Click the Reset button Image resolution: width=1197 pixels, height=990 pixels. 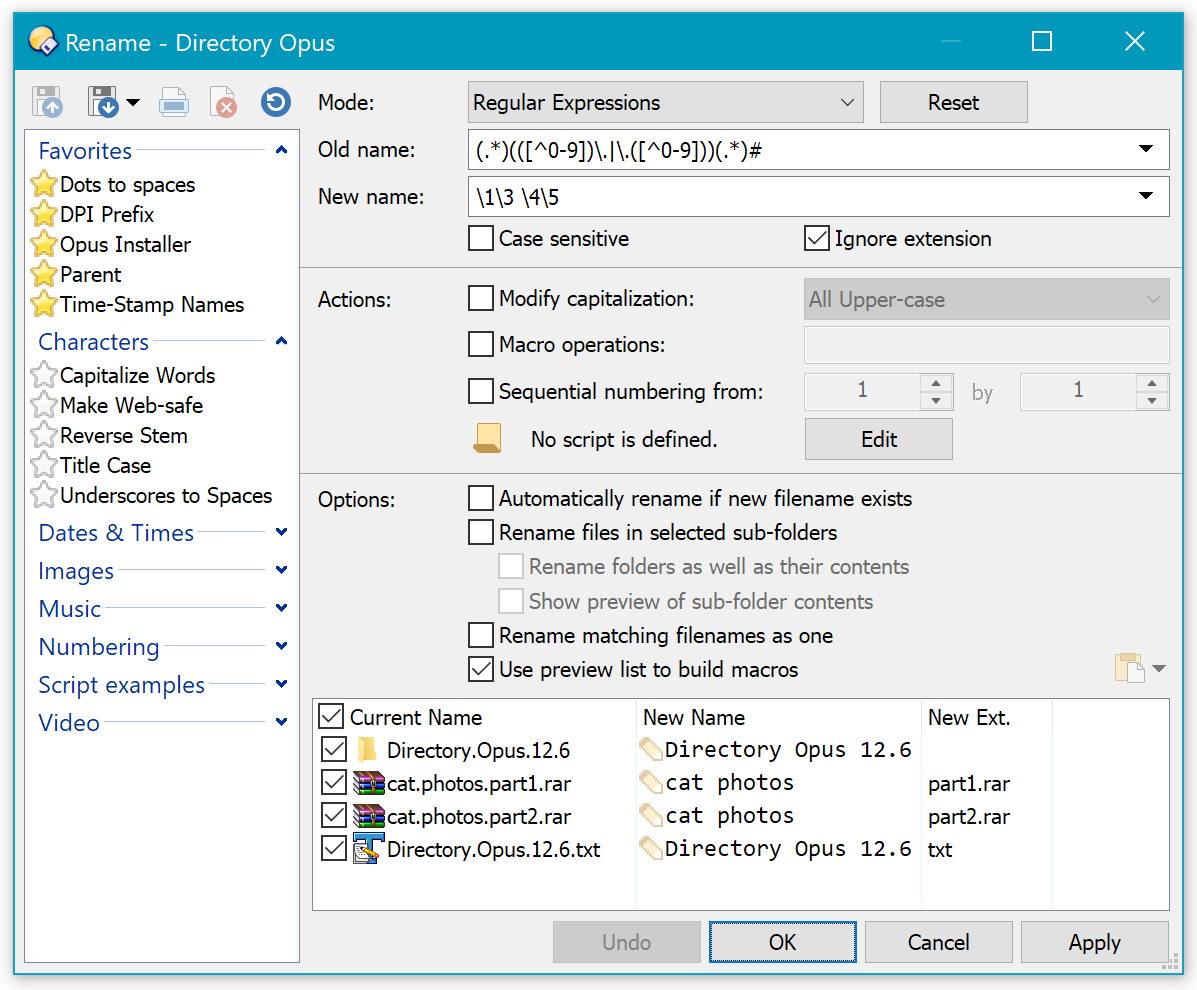[x=953, y=102]
